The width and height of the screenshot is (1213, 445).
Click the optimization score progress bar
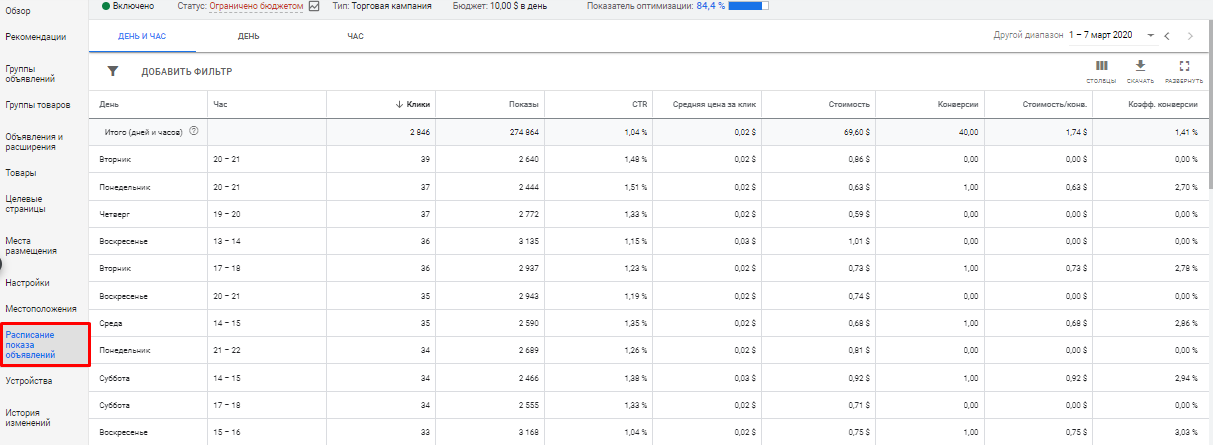[749, 6]
